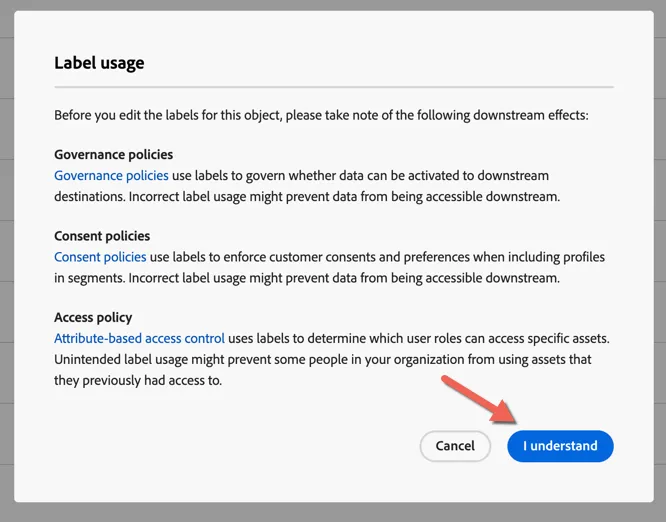Click the 'destinations. Incorrect label usage' line
Screen dimensions: 666x522
(307, 197)
